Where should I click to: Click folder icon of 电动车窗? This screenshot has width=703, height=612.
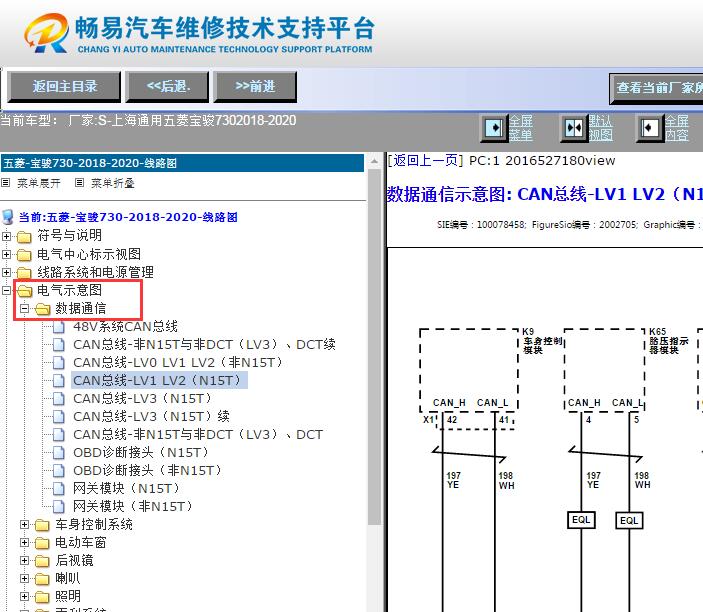pyautogui.click(x=42, y=543)
